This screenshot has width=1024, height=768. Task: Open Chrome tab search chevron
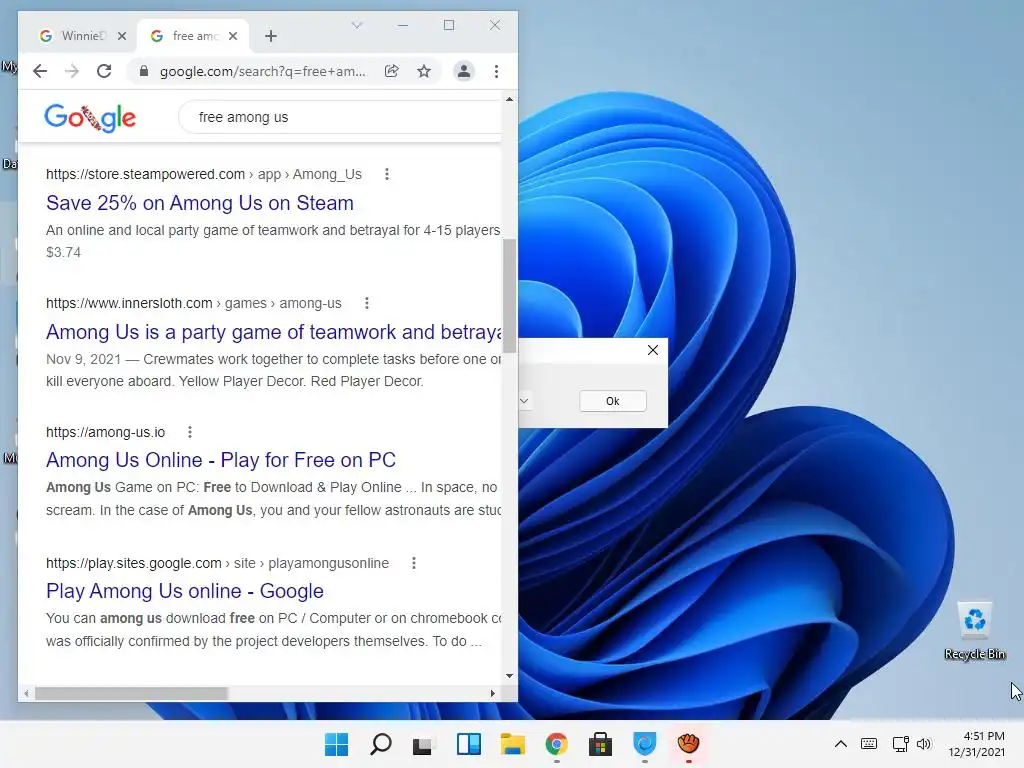click(x=357, y=25)
